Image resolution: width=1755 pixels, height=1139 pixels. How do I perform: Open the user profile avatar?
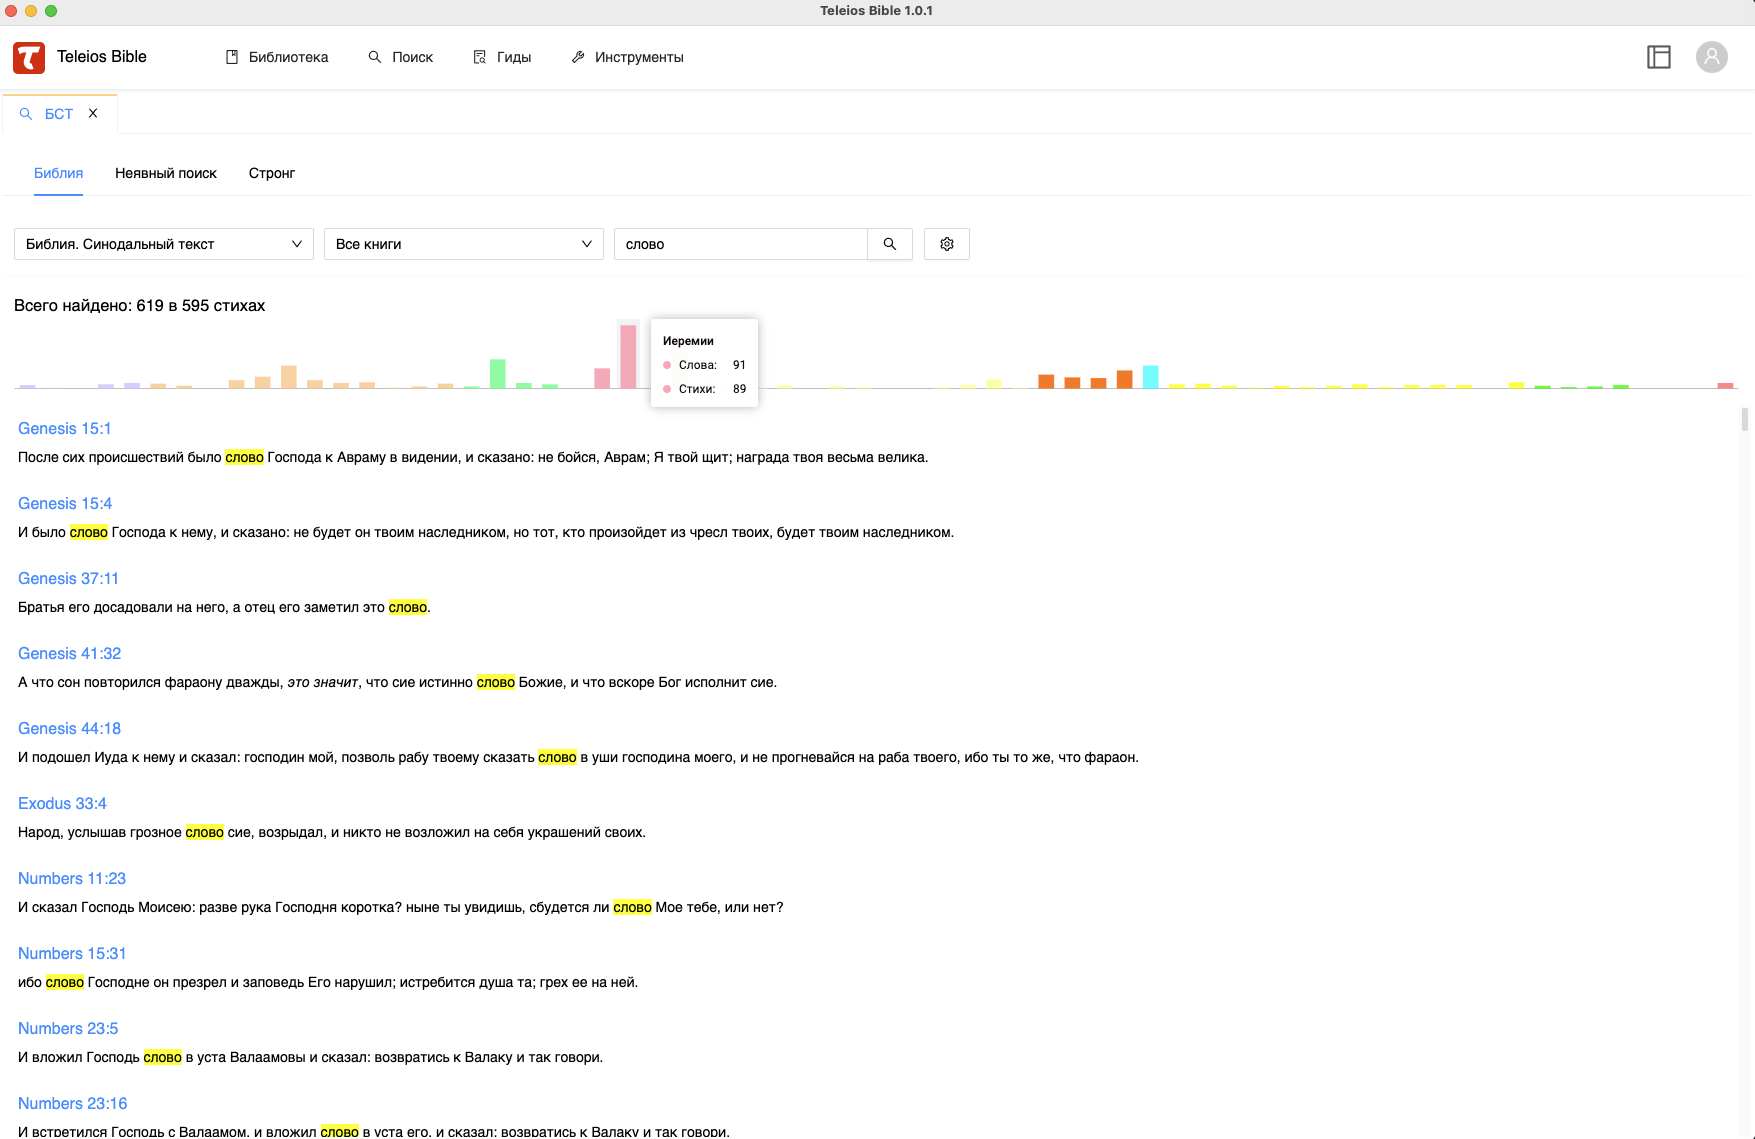pyautogui.click(x=1711, y=57)
